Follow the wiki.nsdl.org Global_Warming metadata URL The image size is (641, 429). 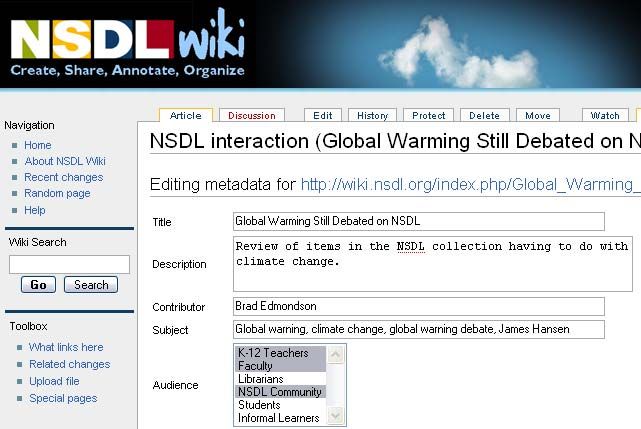[x=471, y=184]
